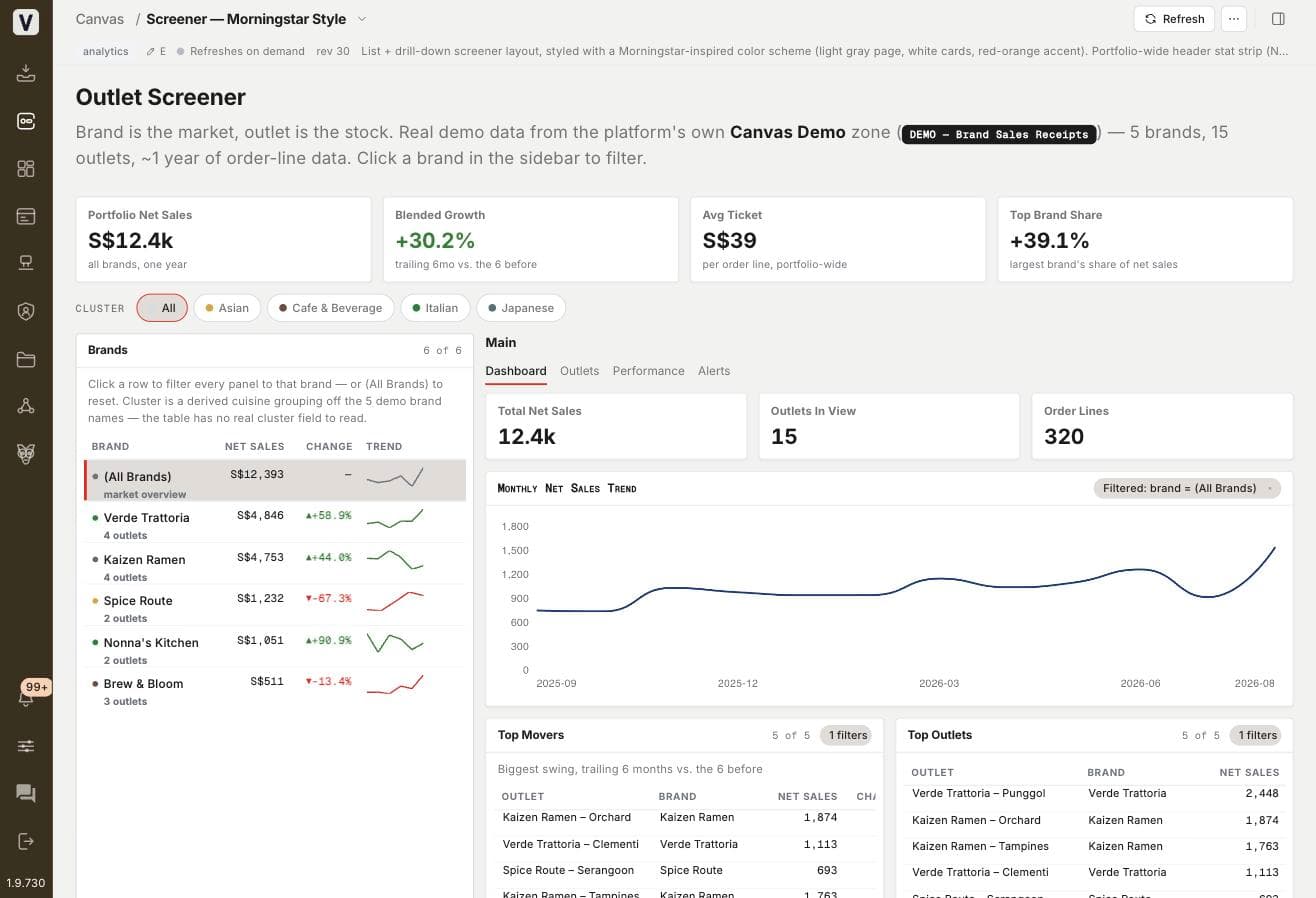Image resolution: width=1316 pixels, height=898 pixels.
Task: Expand the canvas title dropdown chevron
Action: point(362,19)
